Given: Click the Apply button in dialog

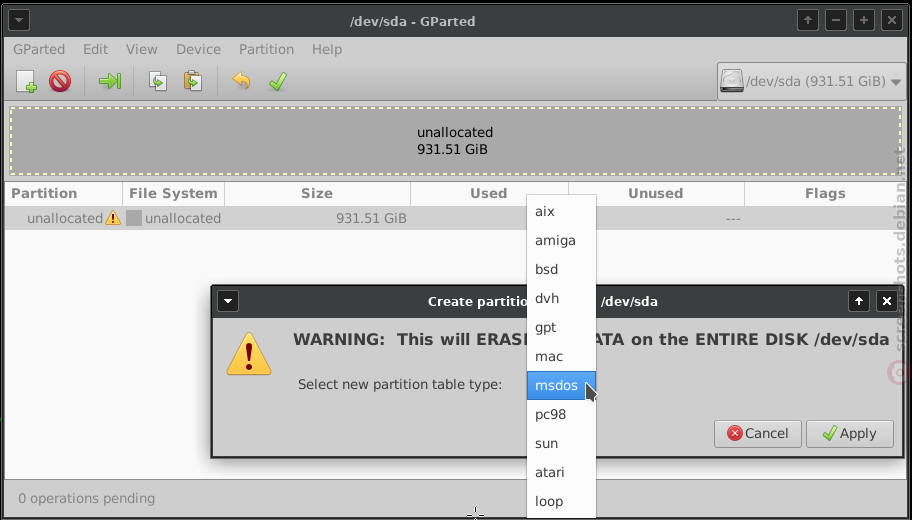Looking at the screenshot, I should point(850,433).
